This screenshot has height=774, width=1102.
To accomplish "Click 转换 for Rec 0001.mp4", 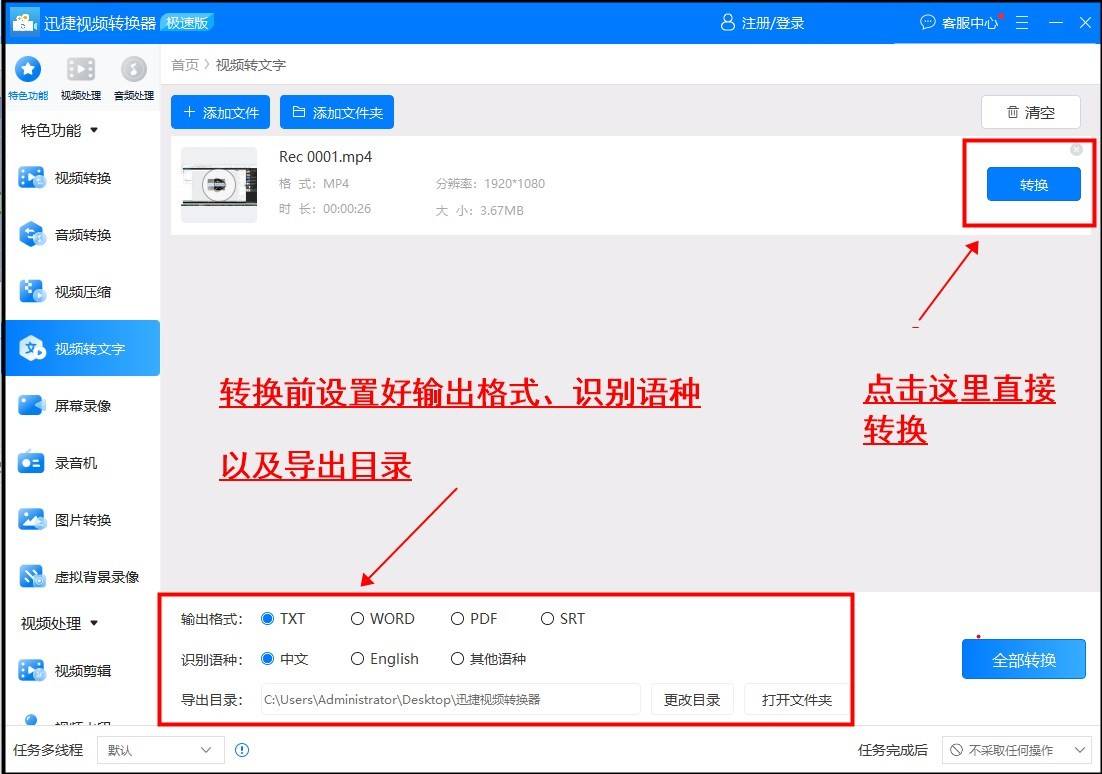I will click(x=1033, y=184).
